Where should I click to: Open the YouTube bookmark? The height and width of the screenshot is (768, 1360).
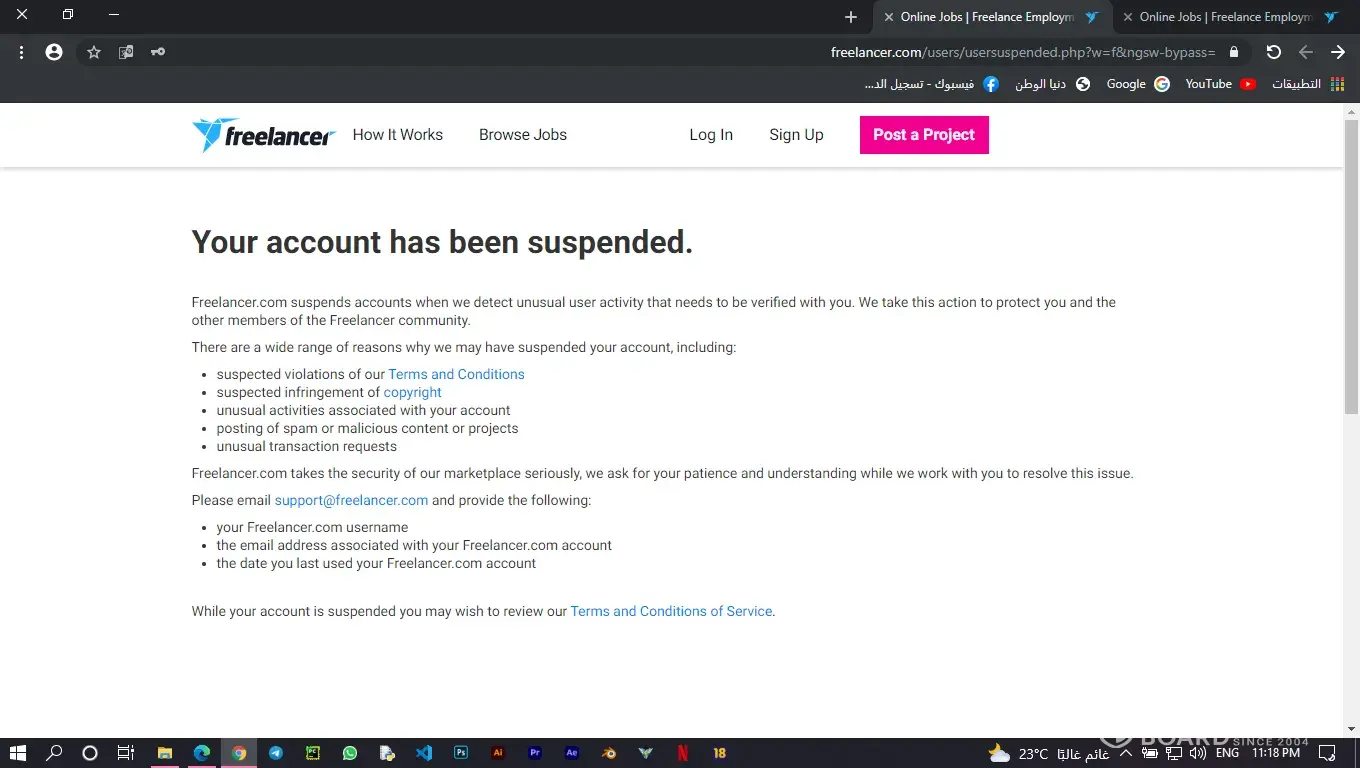[x=1219, y=84]
